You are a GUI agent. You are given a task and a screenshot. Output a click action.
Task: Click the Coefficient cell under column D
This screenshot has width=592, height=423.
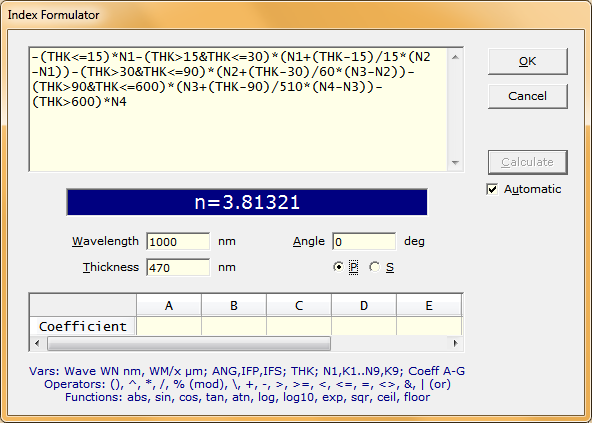pyautogui.click(x=364, y=326)
